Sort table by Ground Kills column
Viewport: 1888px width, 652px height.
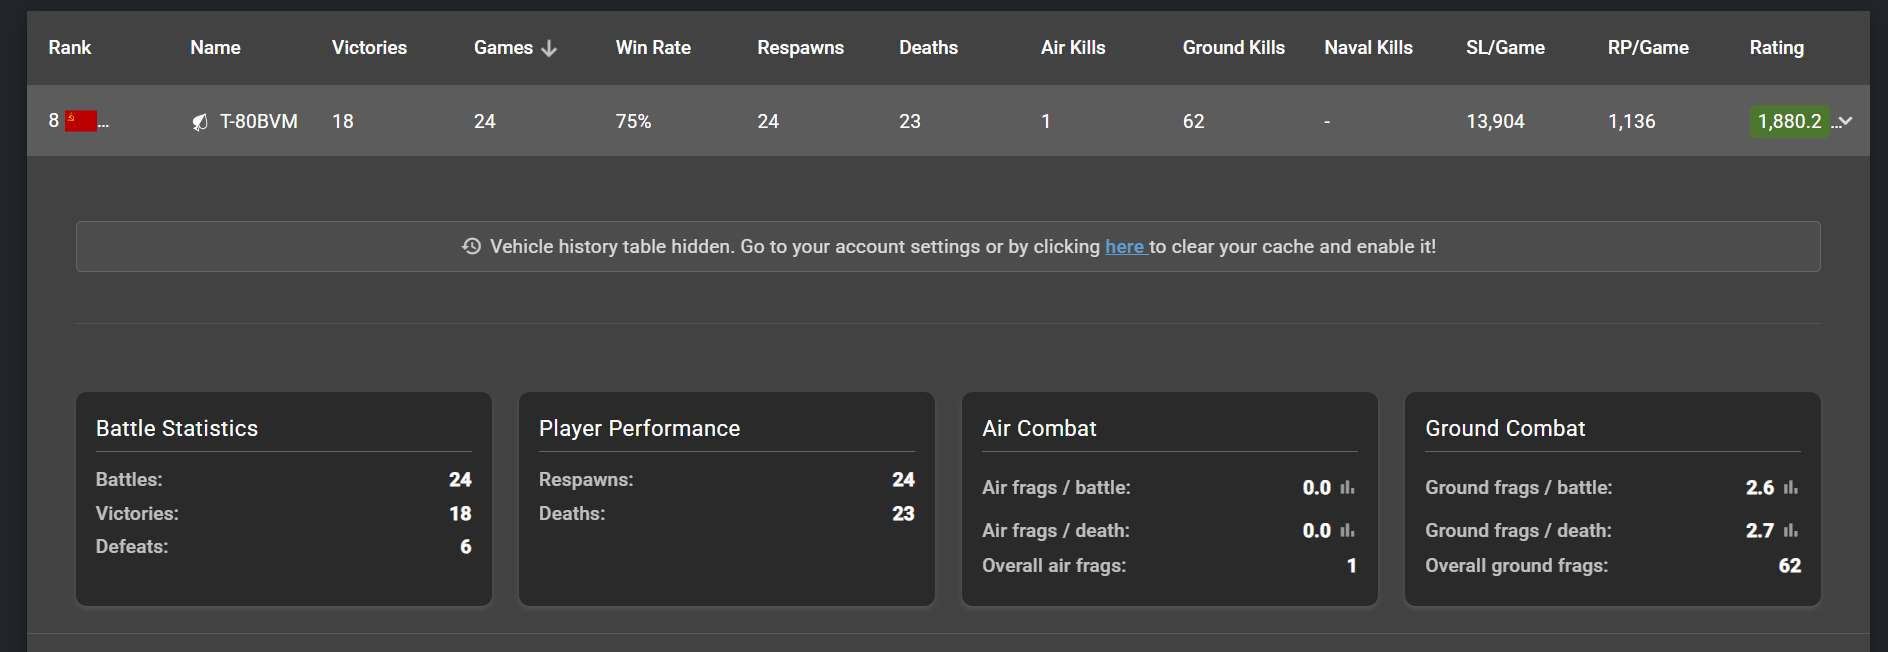[1233, 48]
